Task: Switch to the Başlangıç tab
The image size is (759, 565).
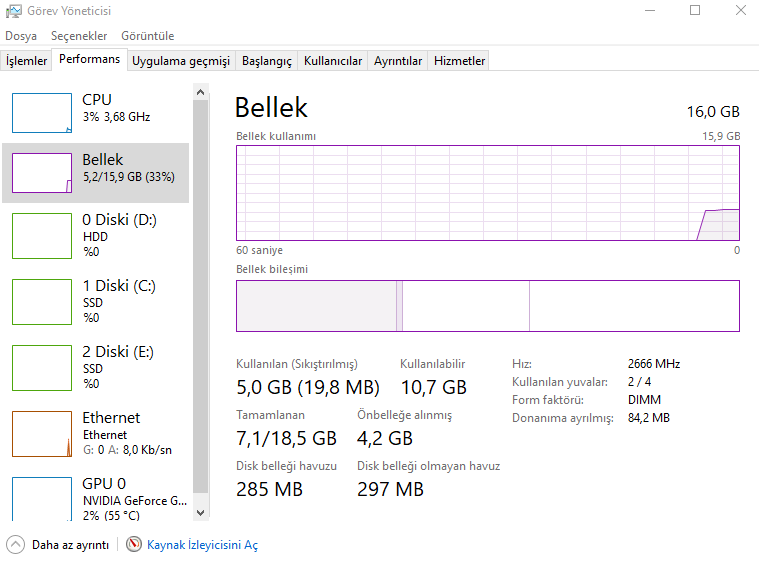Action: tap(267, 61)
